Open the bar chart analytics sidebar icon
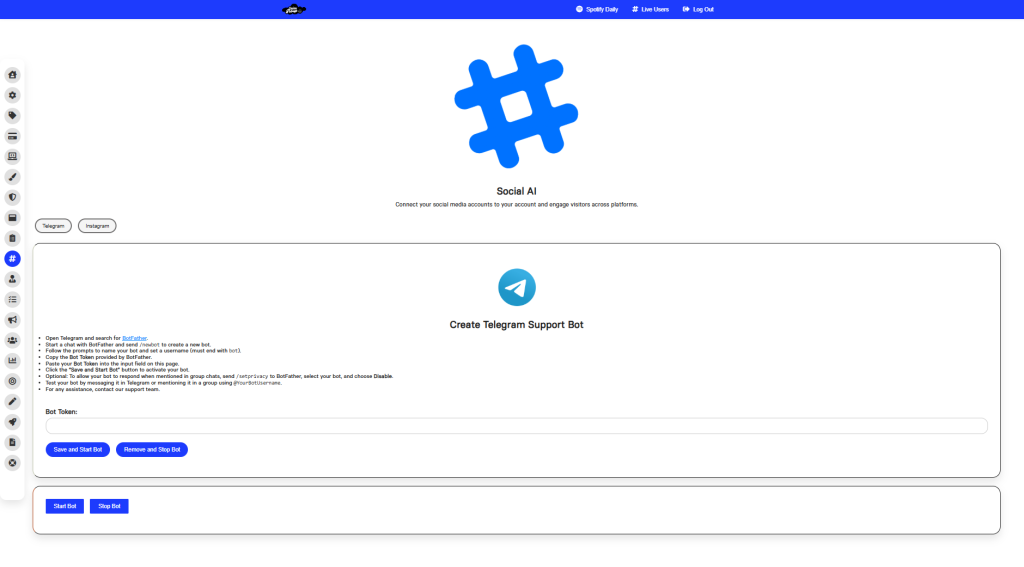This screenshot has width=1024, height=567. click(x=12, y=361)
